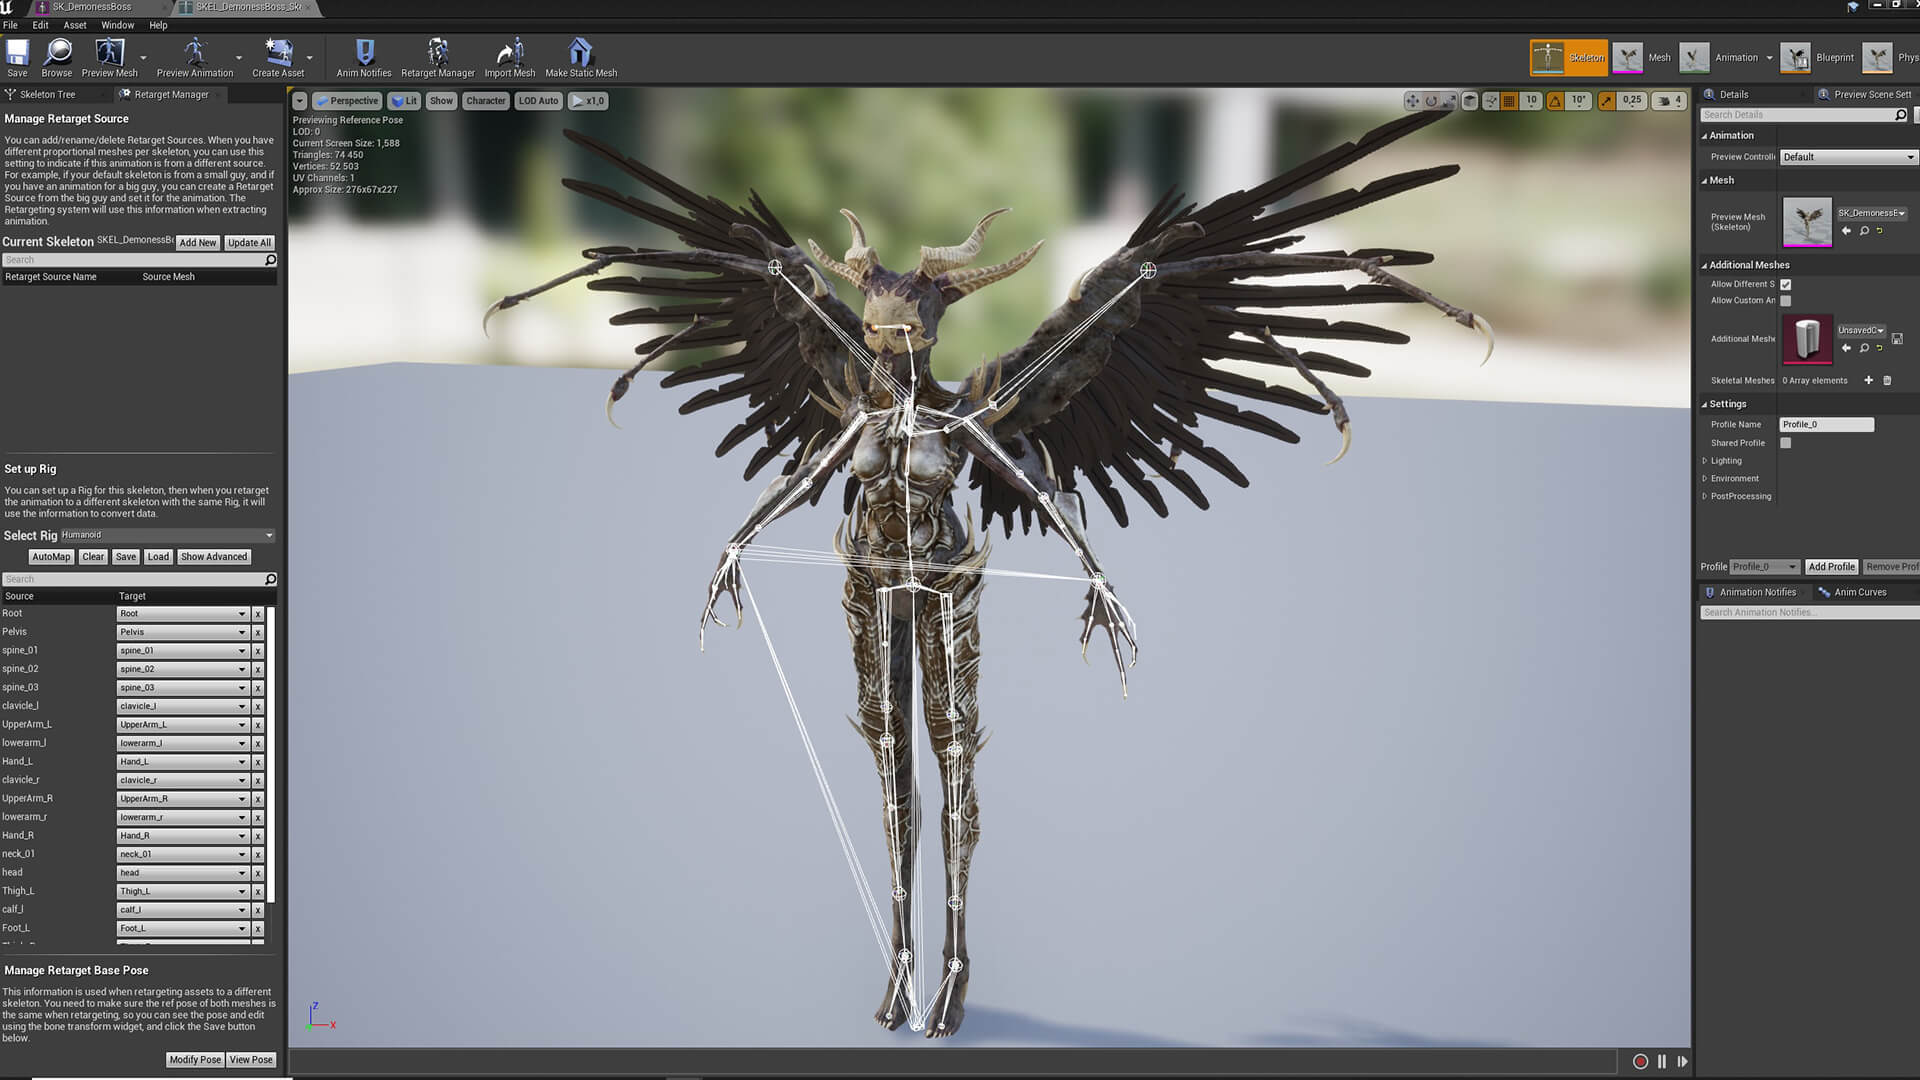
Task: Toggle rotation snap angle icon in viewport
Action: pyautogui.click(x=1555, y=101)
